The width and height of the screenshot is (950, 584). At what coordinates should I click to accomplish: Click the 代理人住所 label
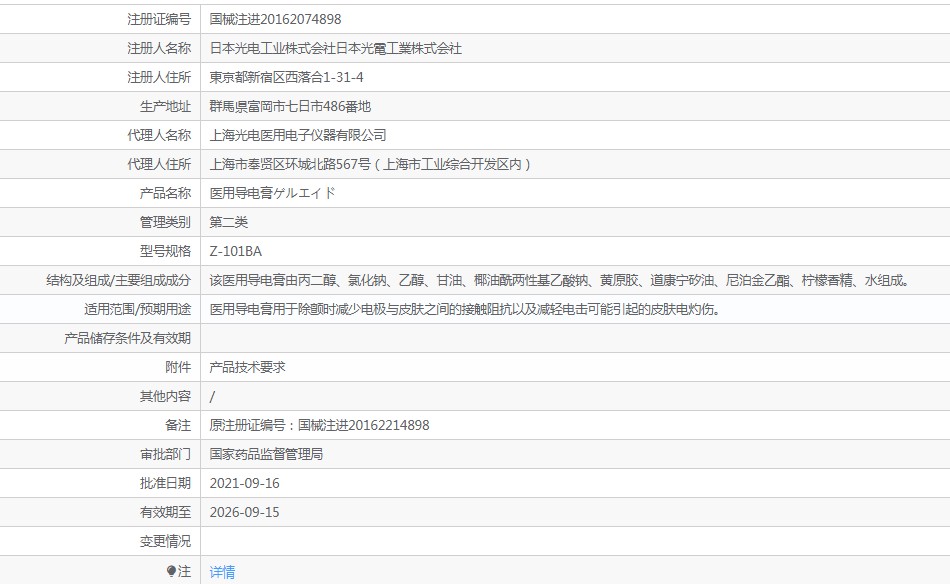tap(159, 164)
